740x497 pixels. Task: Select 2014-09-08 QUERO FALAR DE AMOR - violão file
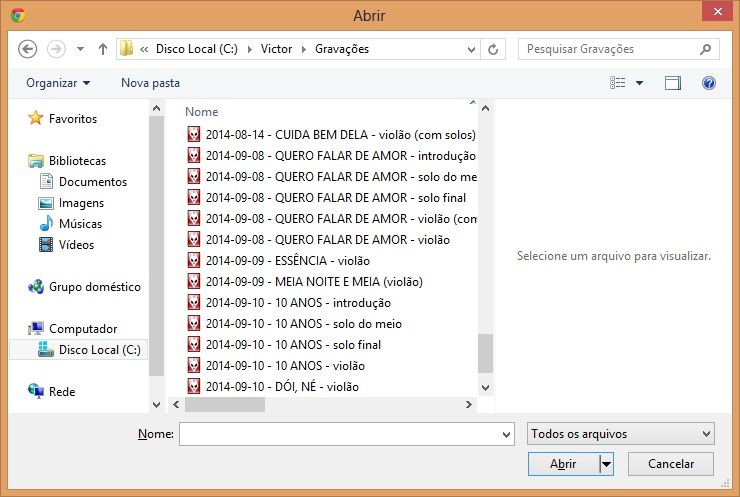(319, 240)
